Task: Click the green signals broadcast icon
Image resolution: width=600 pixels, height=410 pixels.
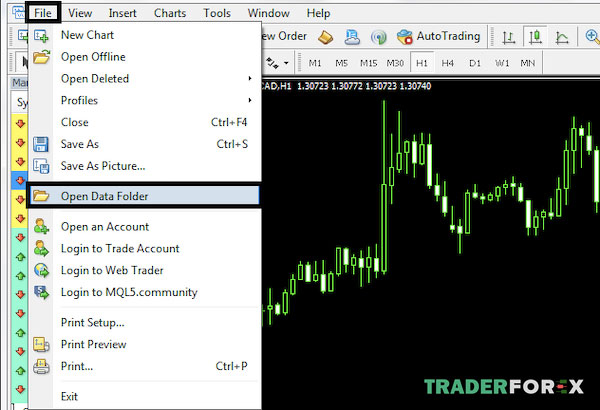Action: pos(378,37)
